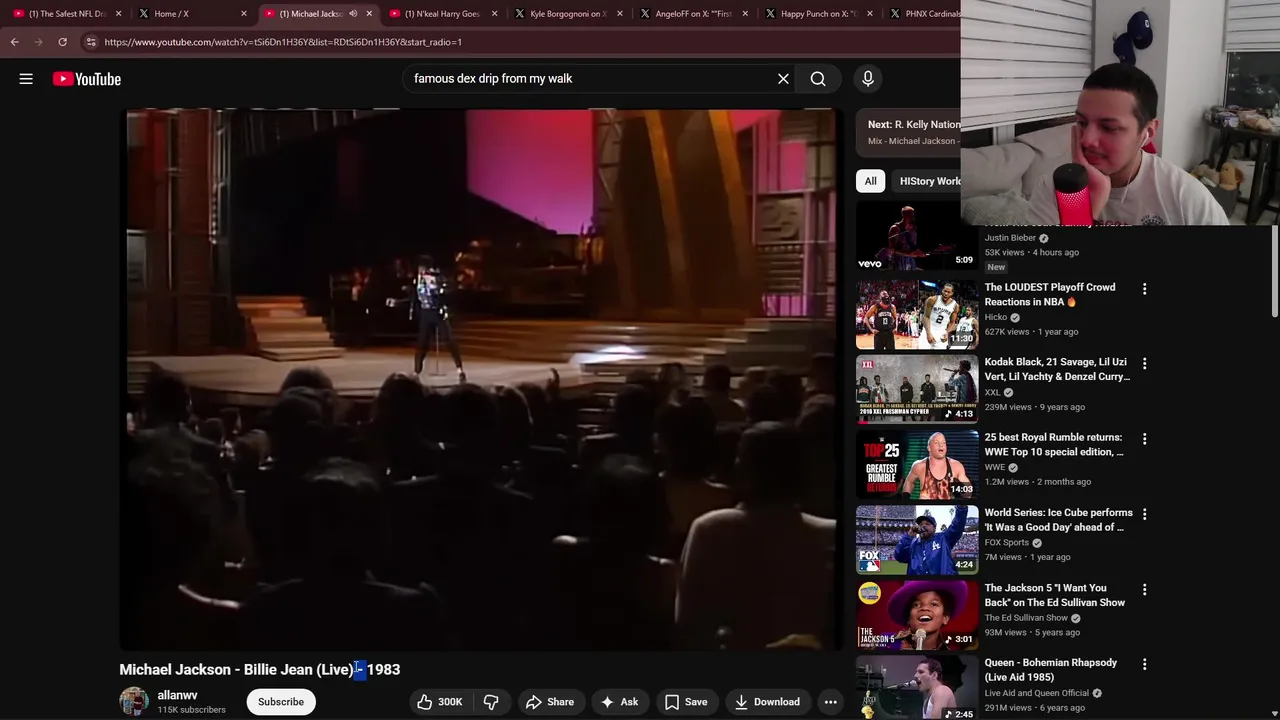Reload the page with the refresh icon
Image resolution: width=1280 pixels, height=720 pixels.
pyautogui.click(x=62, y=42)
